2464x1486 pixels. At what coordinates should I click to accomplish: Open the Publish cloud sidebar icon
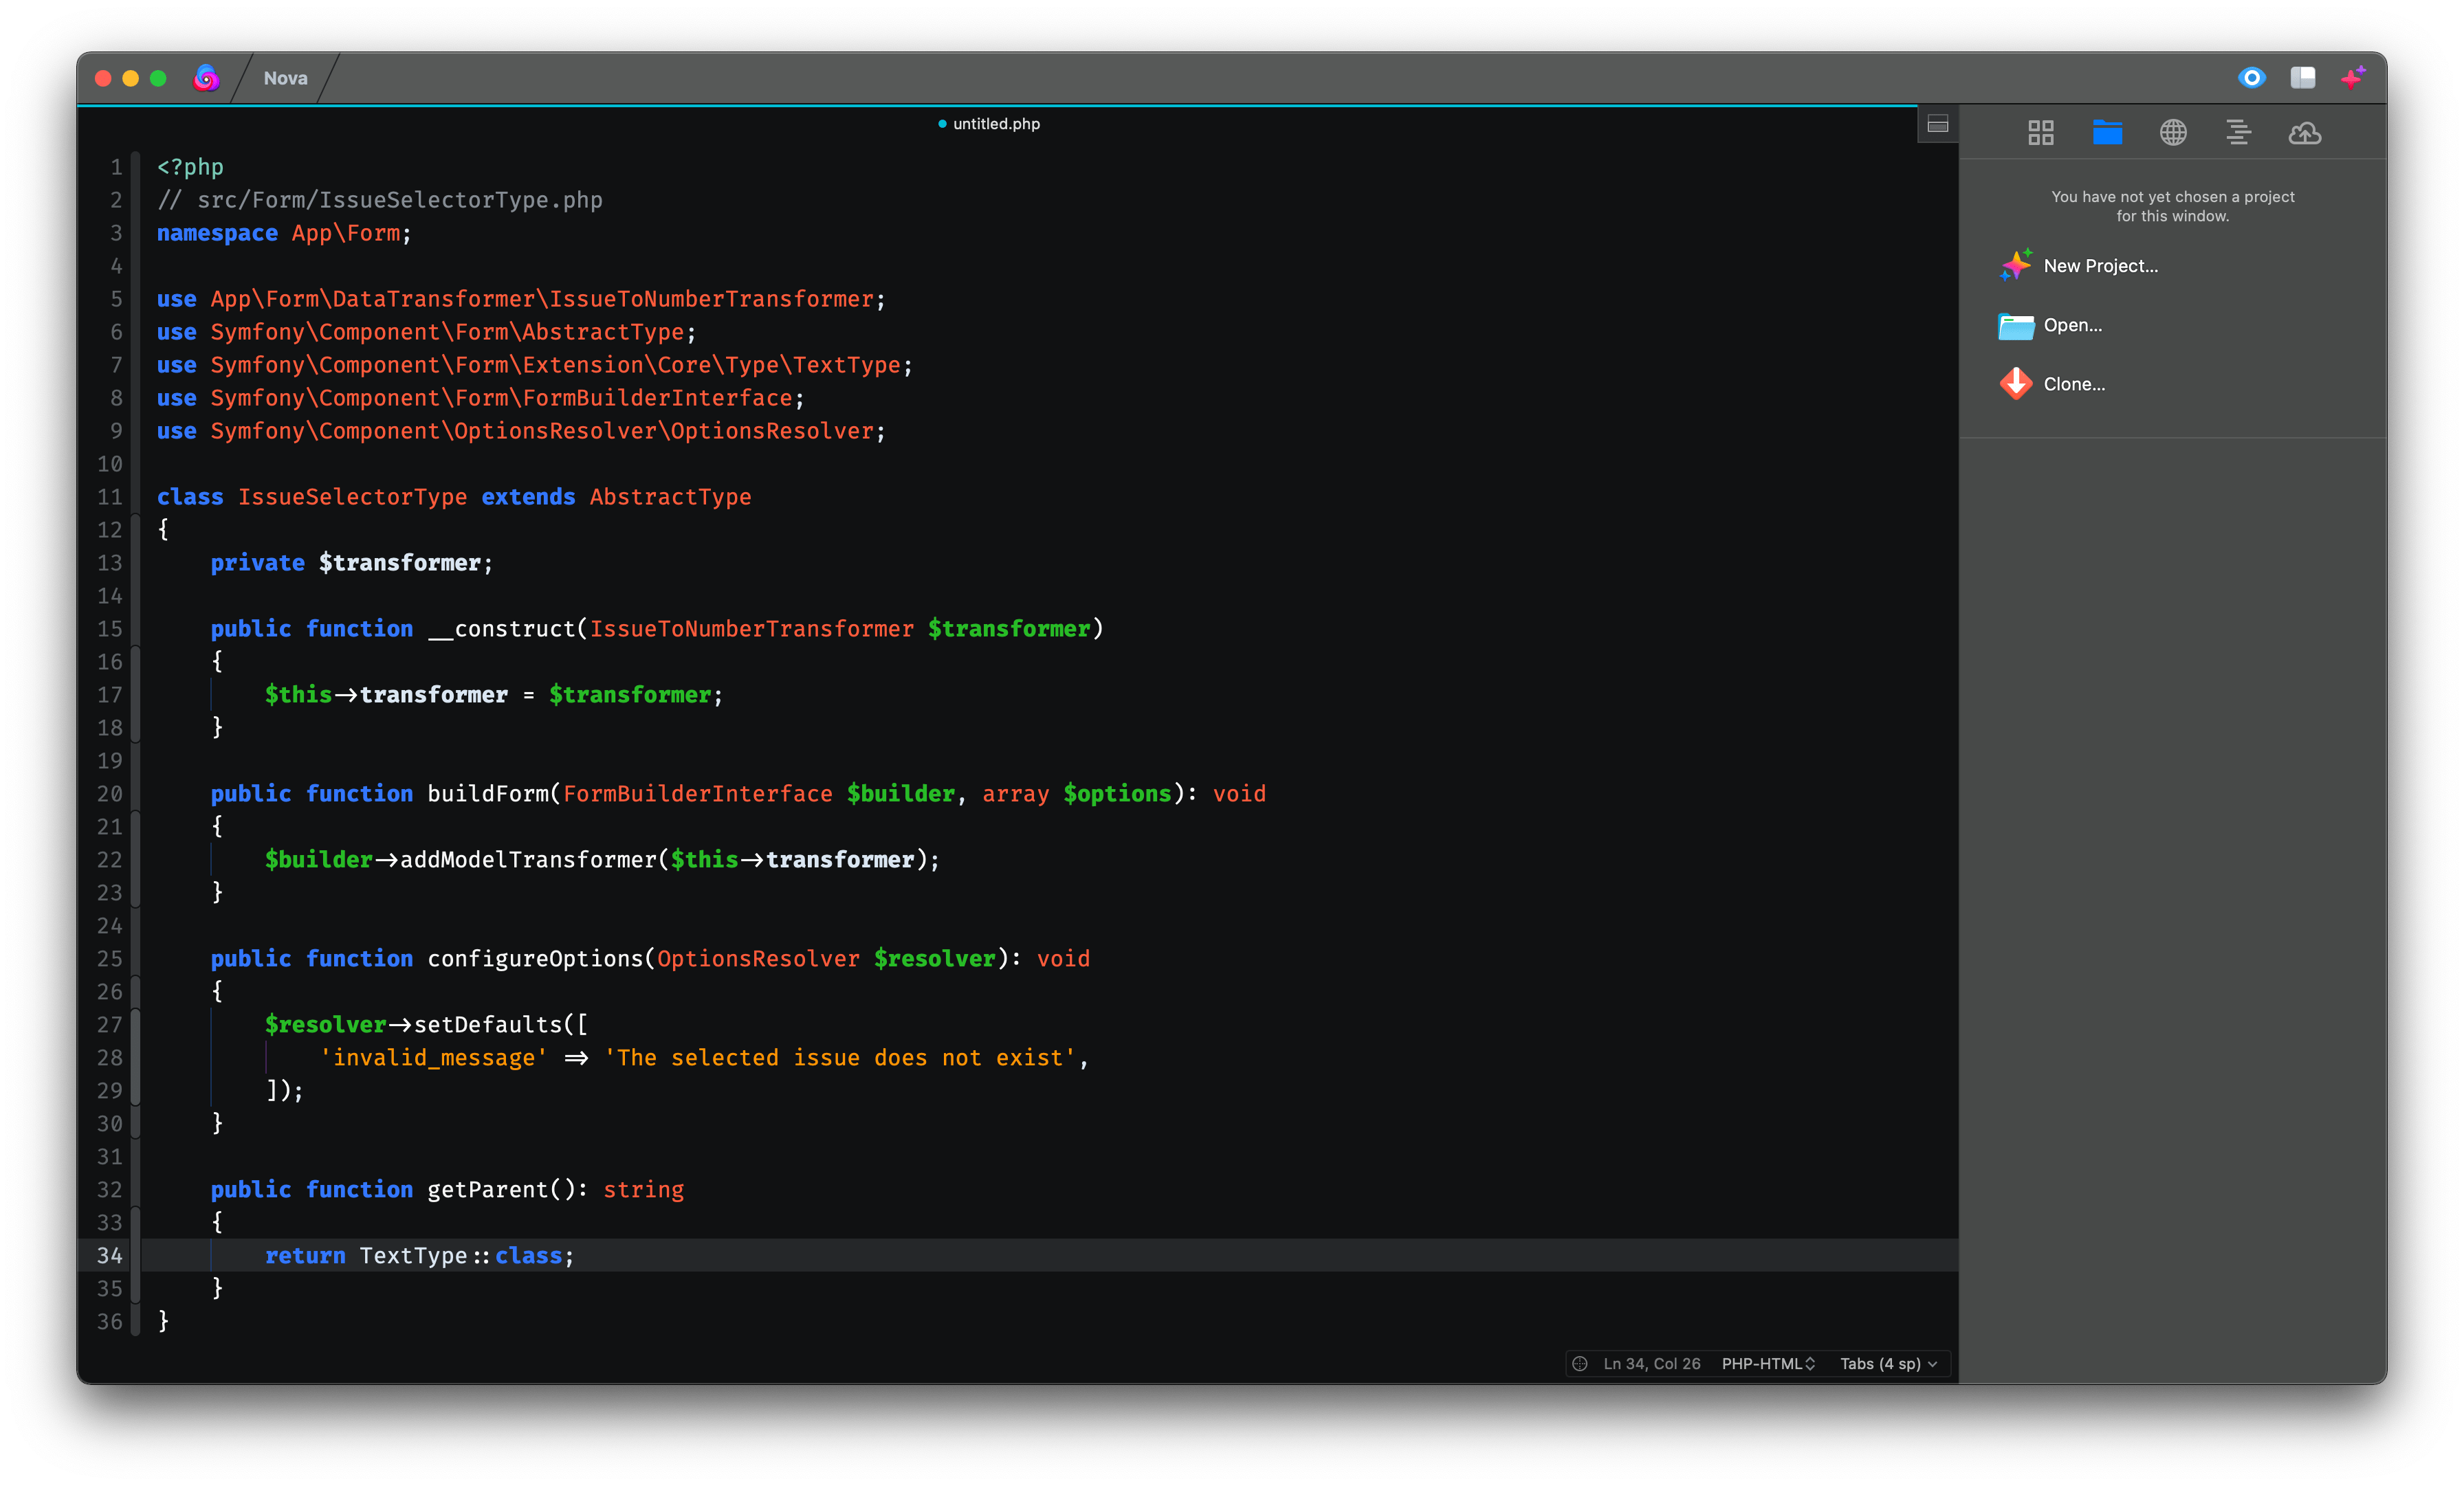click(2304, 133)
